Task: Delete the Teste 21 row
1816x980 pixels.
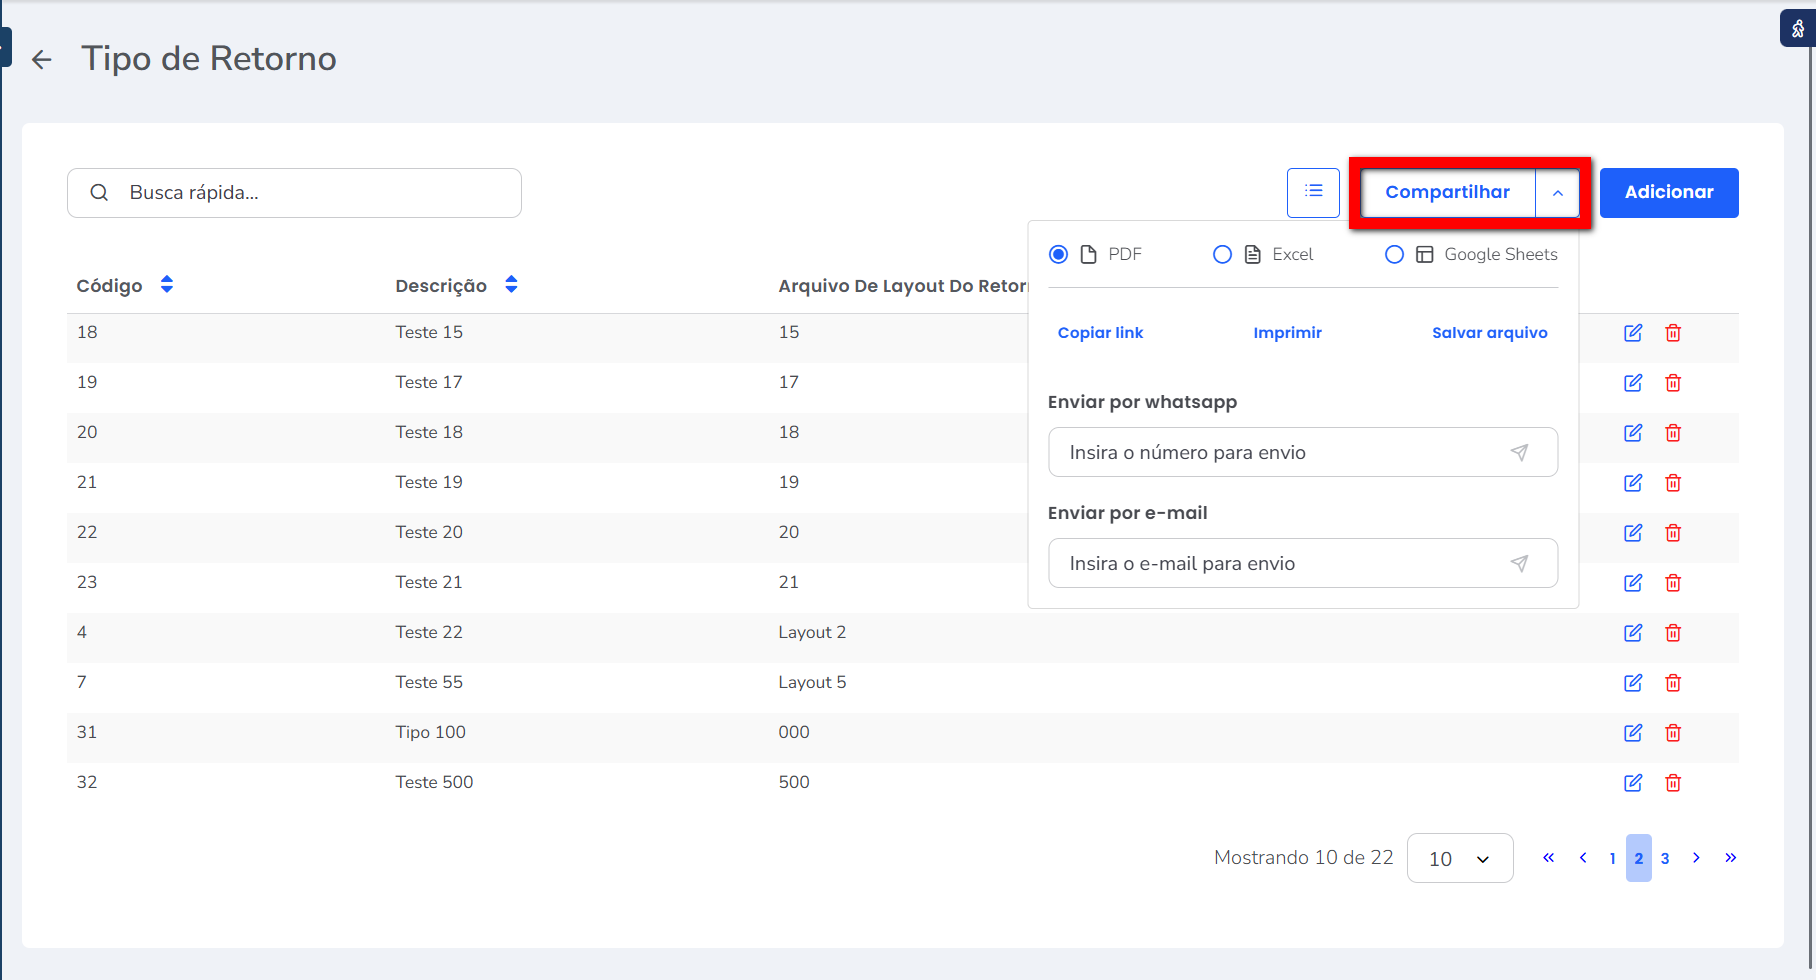Action: coord(1673,583)
